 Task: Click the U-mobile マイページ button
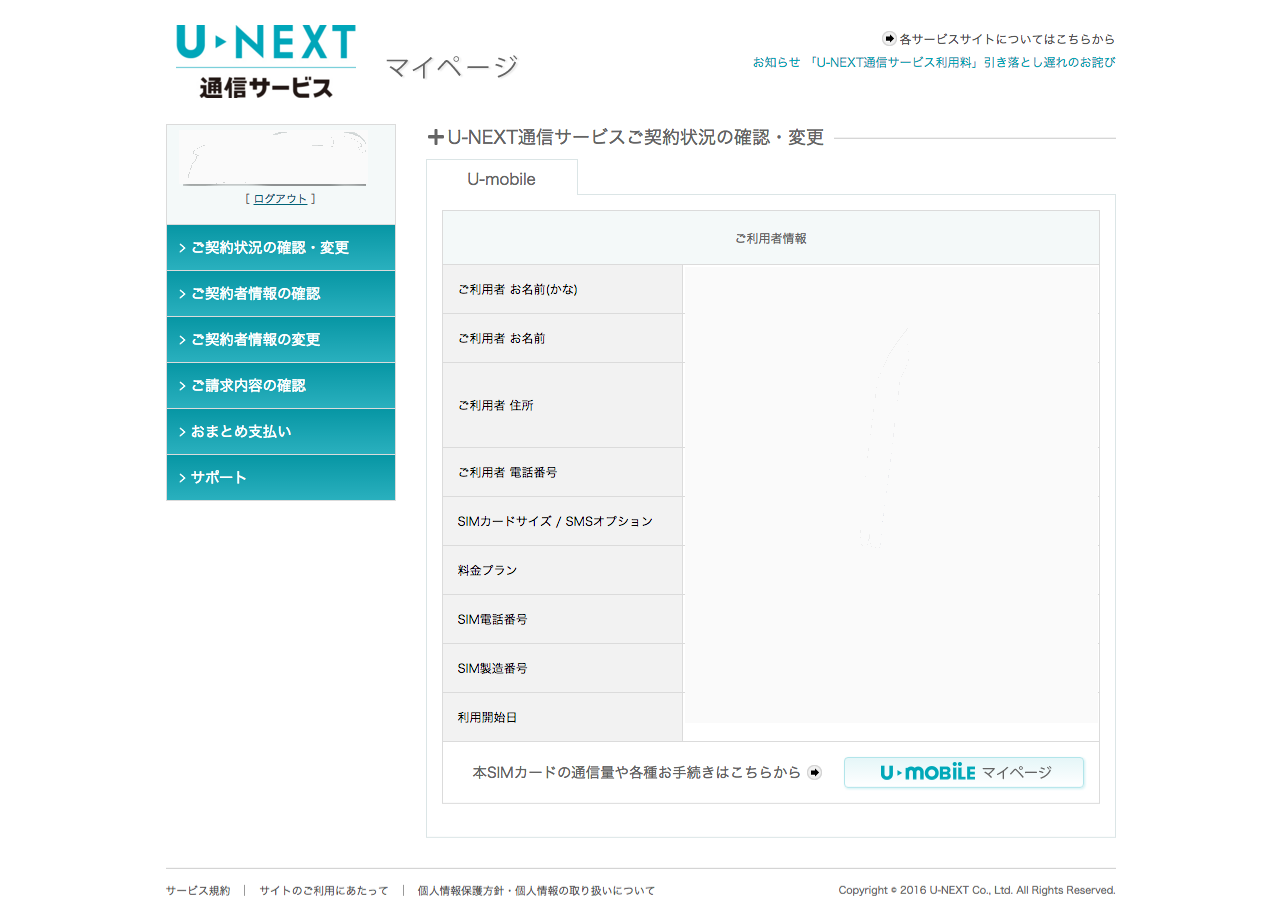(x=964, y=772)
